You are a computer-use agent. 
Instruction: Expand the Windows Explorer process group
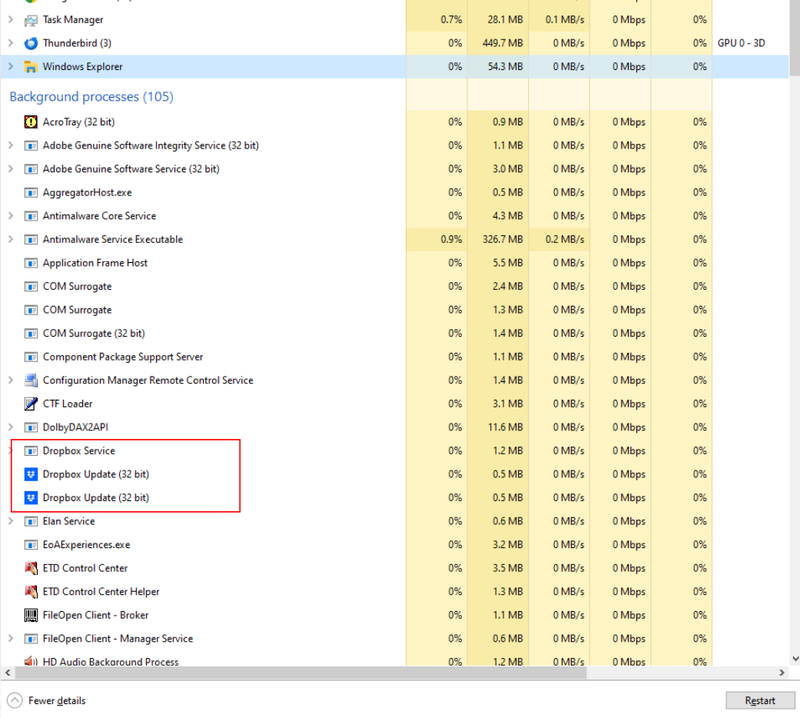coord(11,66)
